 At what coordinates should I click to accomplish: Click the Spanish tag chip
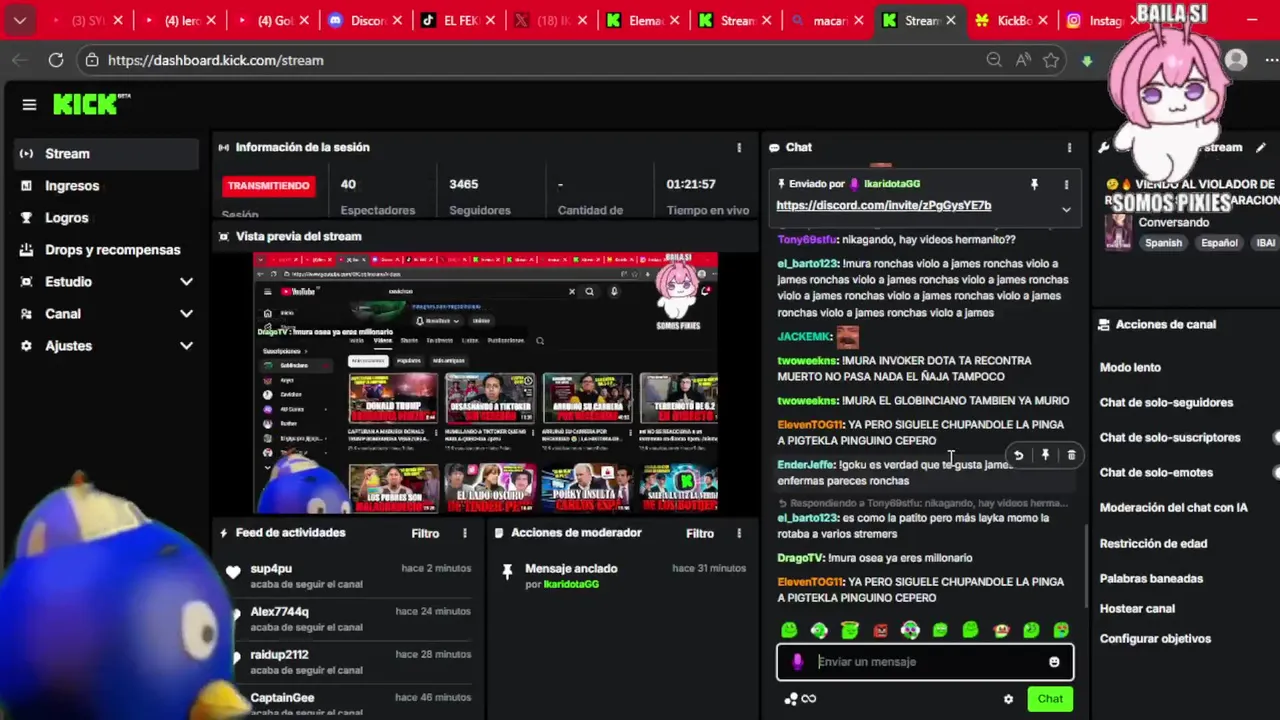coord(1163,243)
